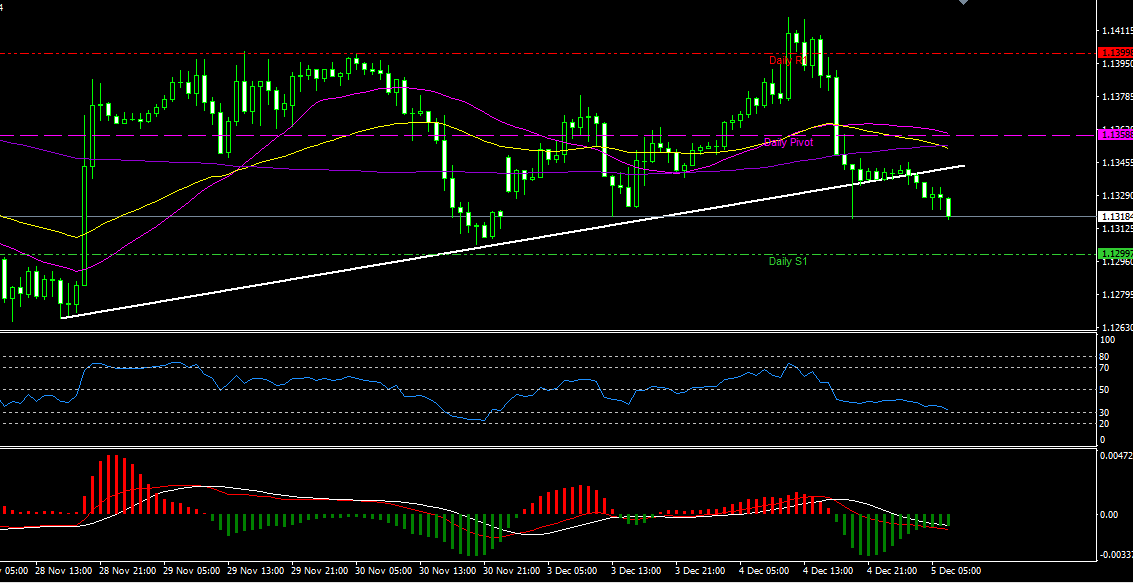Screen dimensions: 1133x583
Task: Click the 1.13950 price axis label
Action: coord(1116,64)
